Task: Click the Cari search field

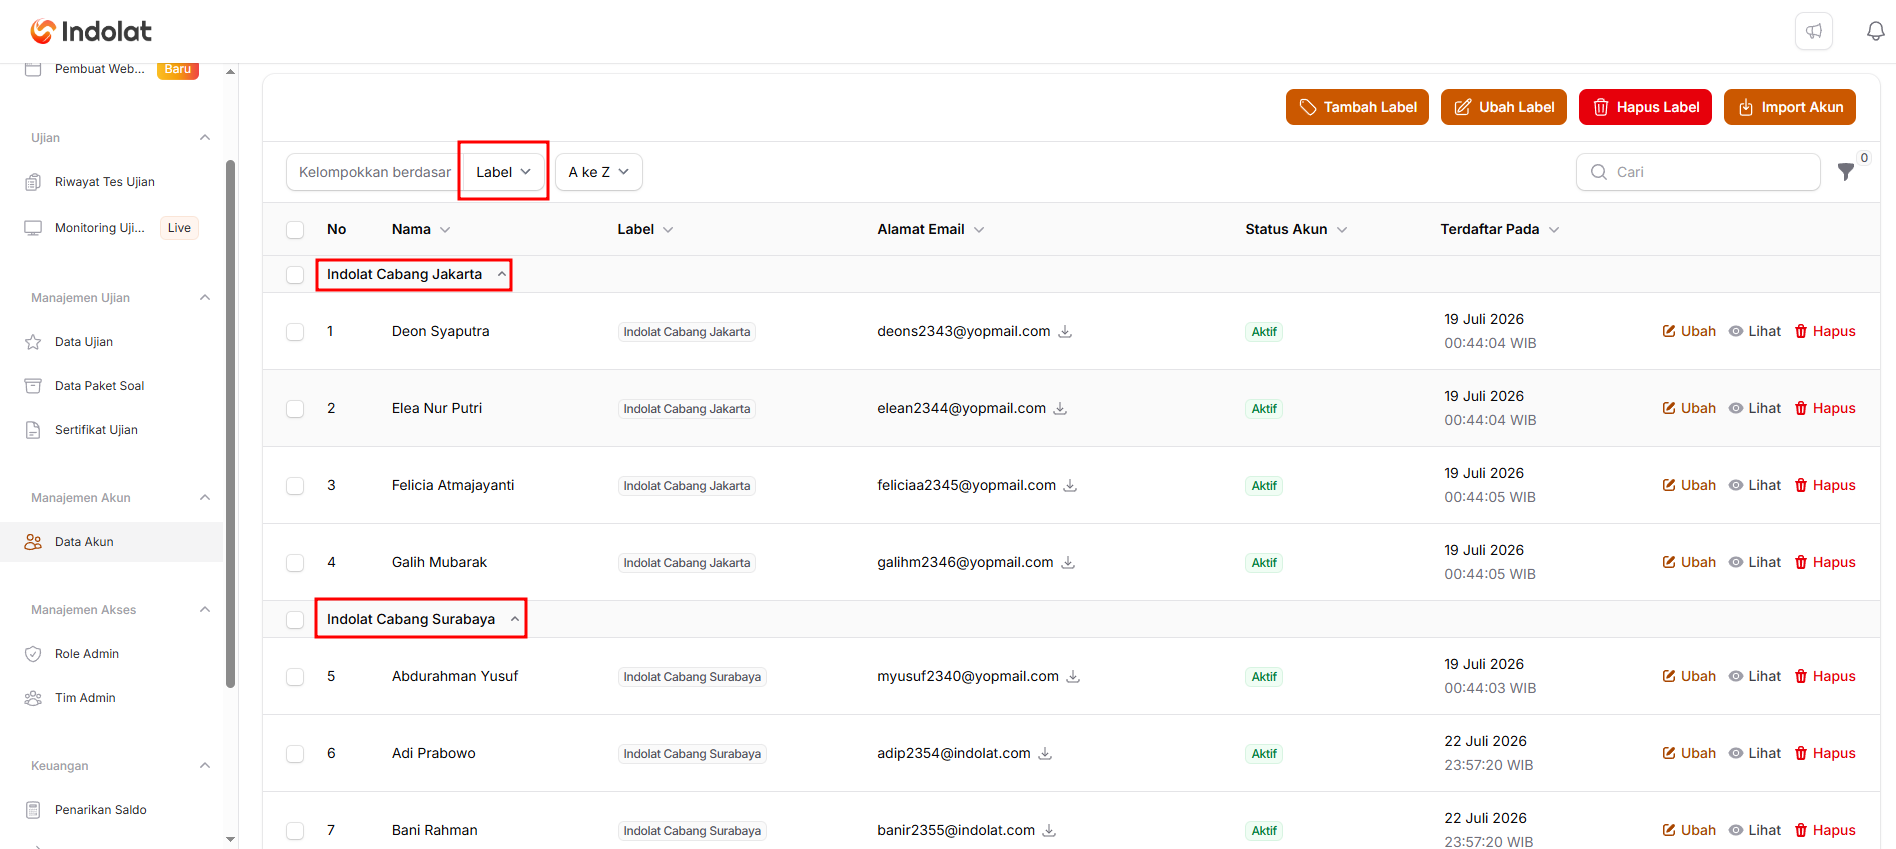Action: pos(1698,172)
